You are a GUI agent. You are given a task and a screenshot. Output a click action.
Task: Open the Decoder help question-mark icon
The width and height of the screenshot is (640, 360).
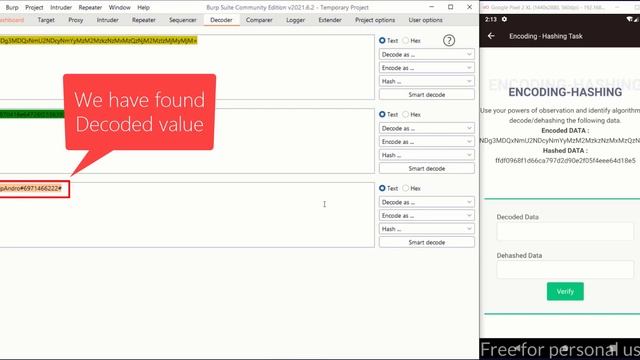point(449,40)
